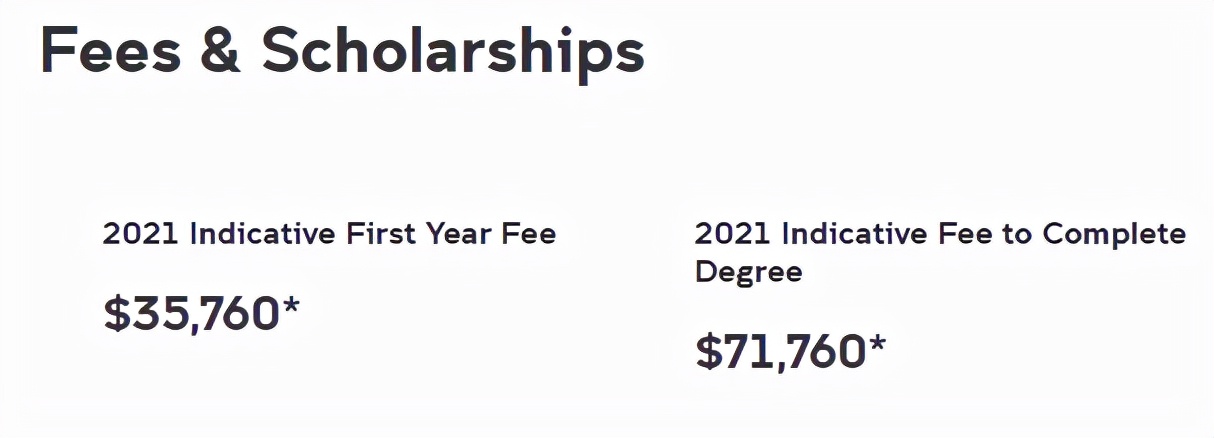Click the asterisk after $71,760
Screen dimensions: 1214x438
[876, 342]
